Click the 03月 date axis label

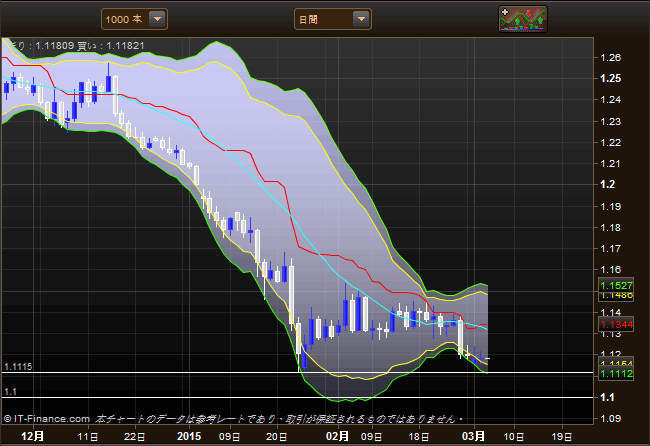tap(473, 436)
